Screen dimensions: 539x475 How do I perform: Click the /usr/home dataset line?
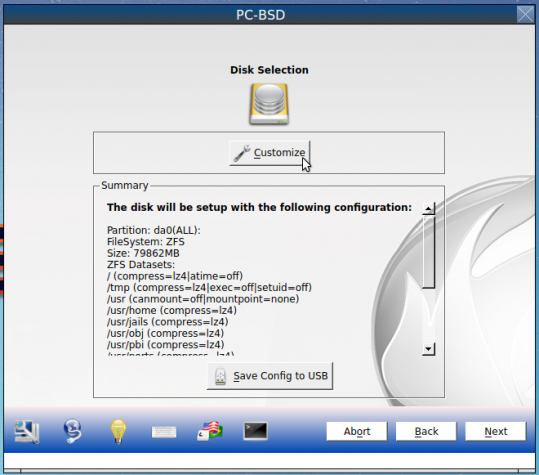click(172, 310)
